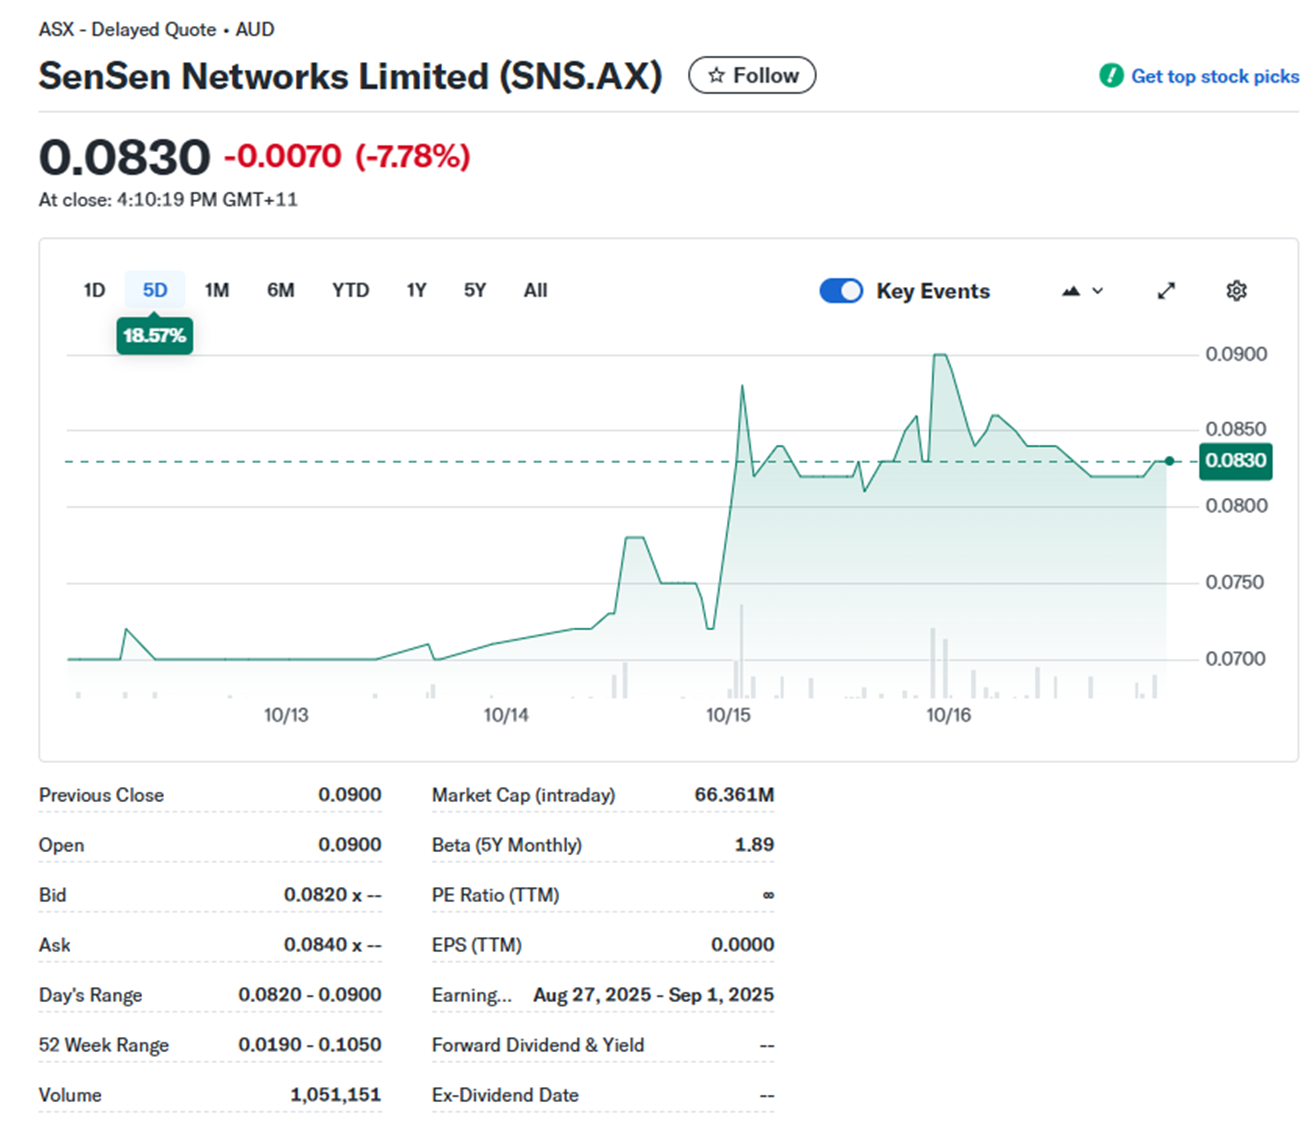Select the 5D chart range tab

pyautogui.click(x=155, y=291)
